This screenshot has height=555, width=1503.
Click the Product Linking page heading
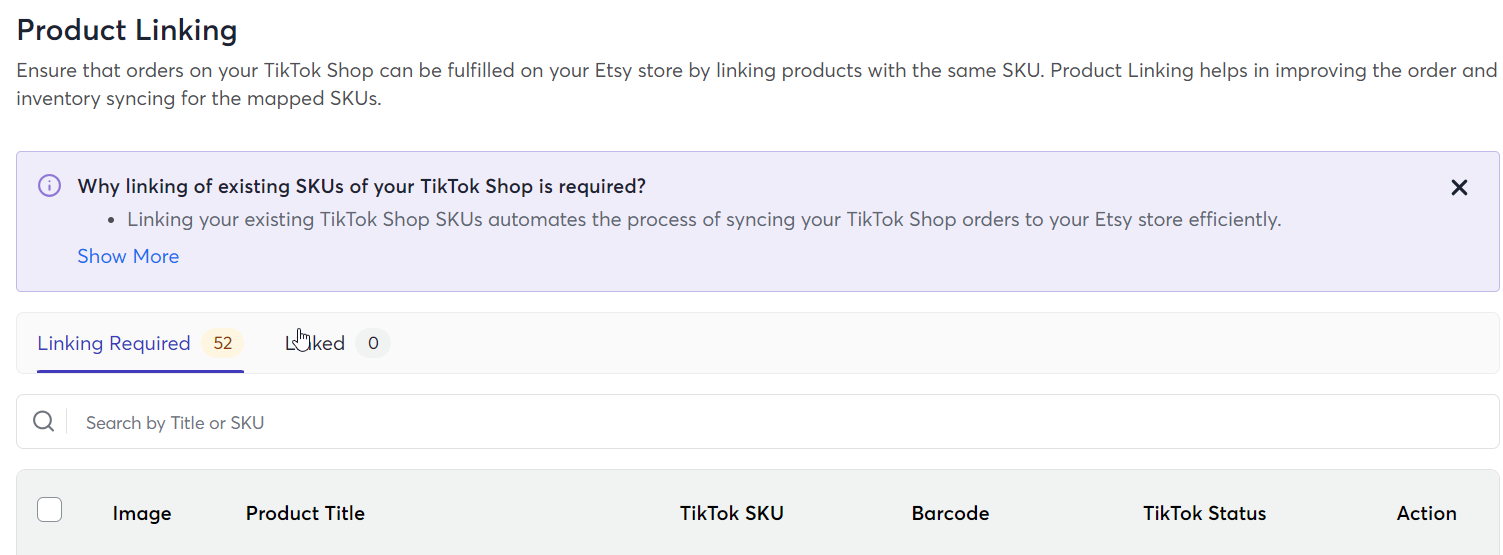(127, 30)
